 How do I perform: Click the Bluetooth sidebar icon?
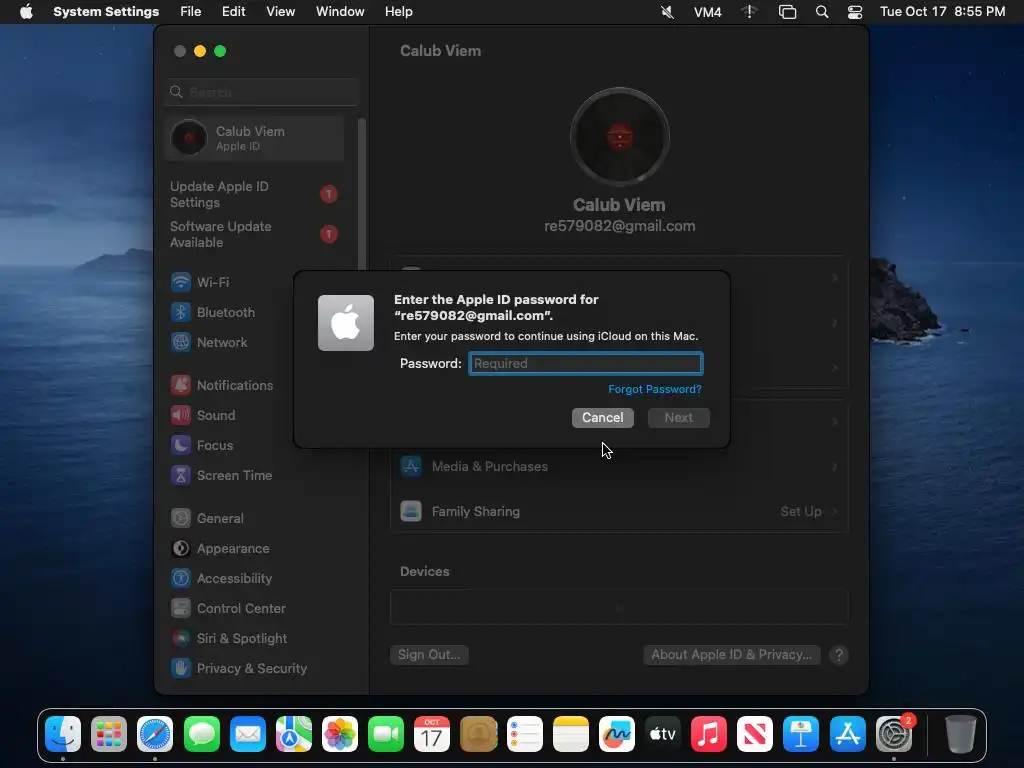click(x=181, y=312)
